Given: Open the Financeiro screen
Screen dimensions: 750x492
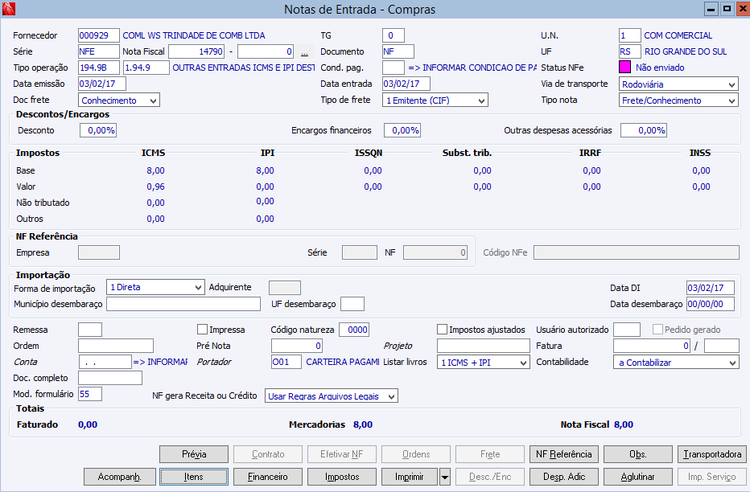Looking at the screenshot, I should pyautogui.click(x=268, y=477).
